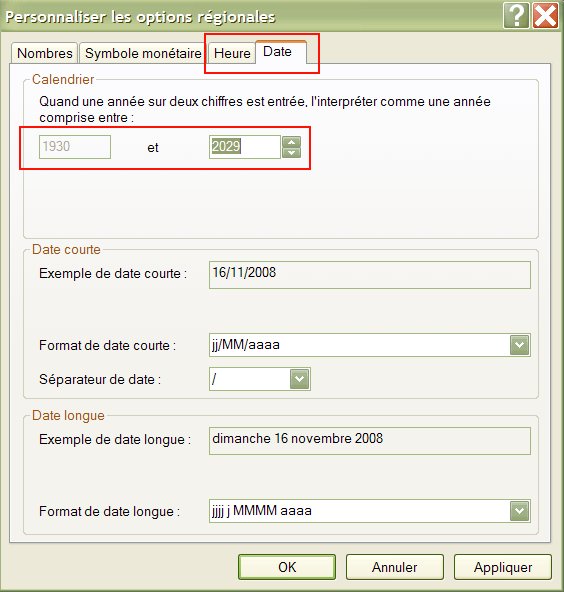
Task: Cancel changes with the Annuler button
Action: tap(394, 567)
